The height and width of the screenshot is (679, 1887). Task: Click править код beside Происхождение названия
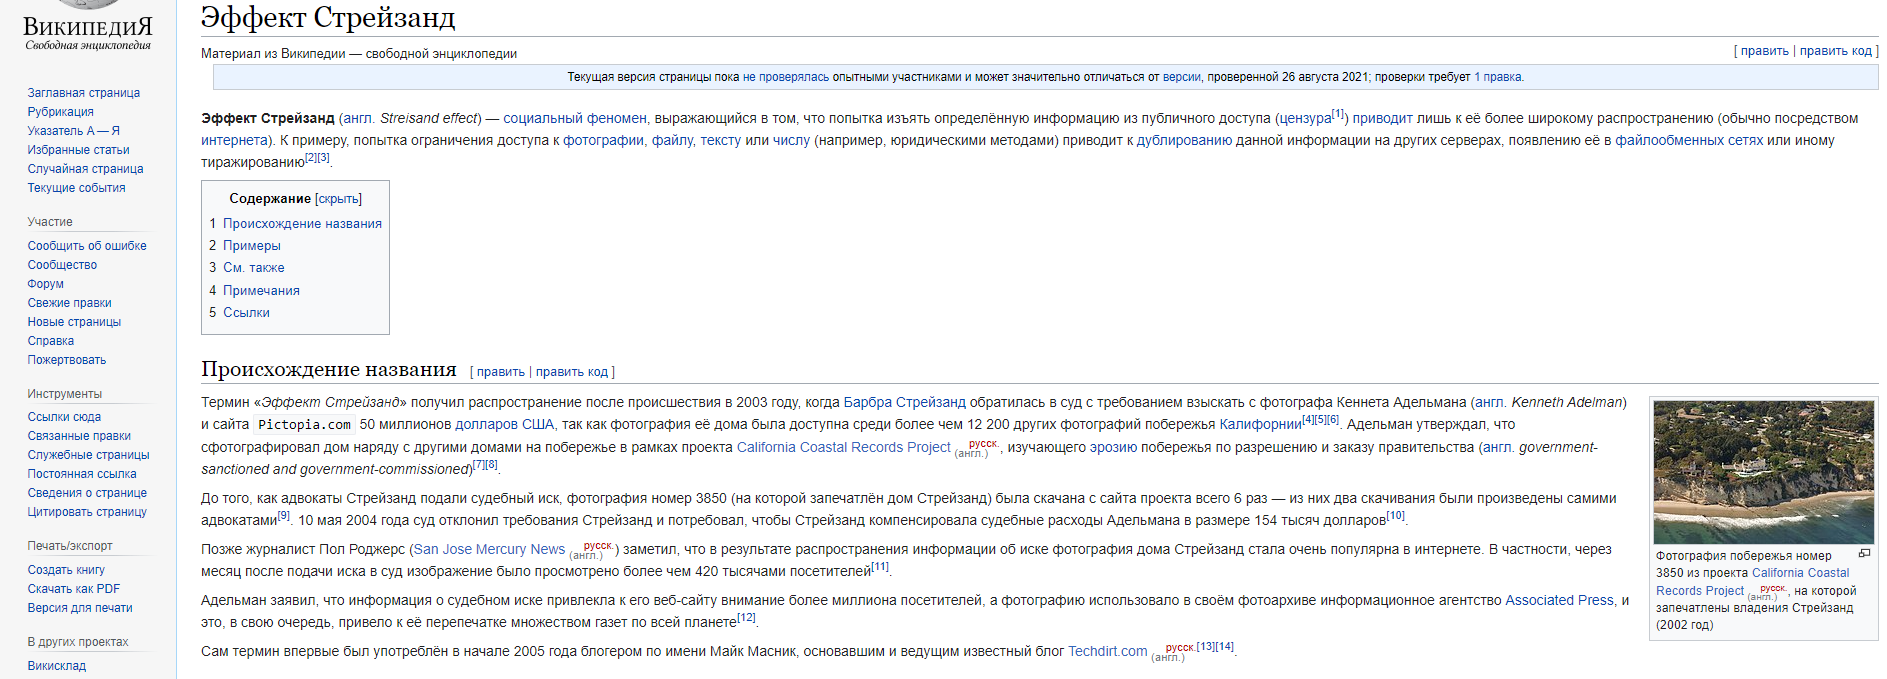572,372
